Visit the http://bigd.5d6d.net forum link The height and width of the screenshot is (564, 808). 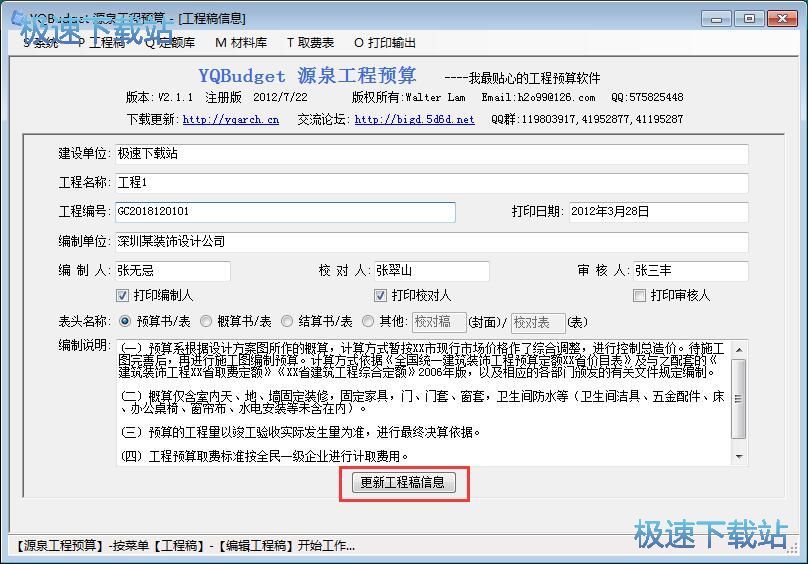pyautogui.click(x=414, y=120)
